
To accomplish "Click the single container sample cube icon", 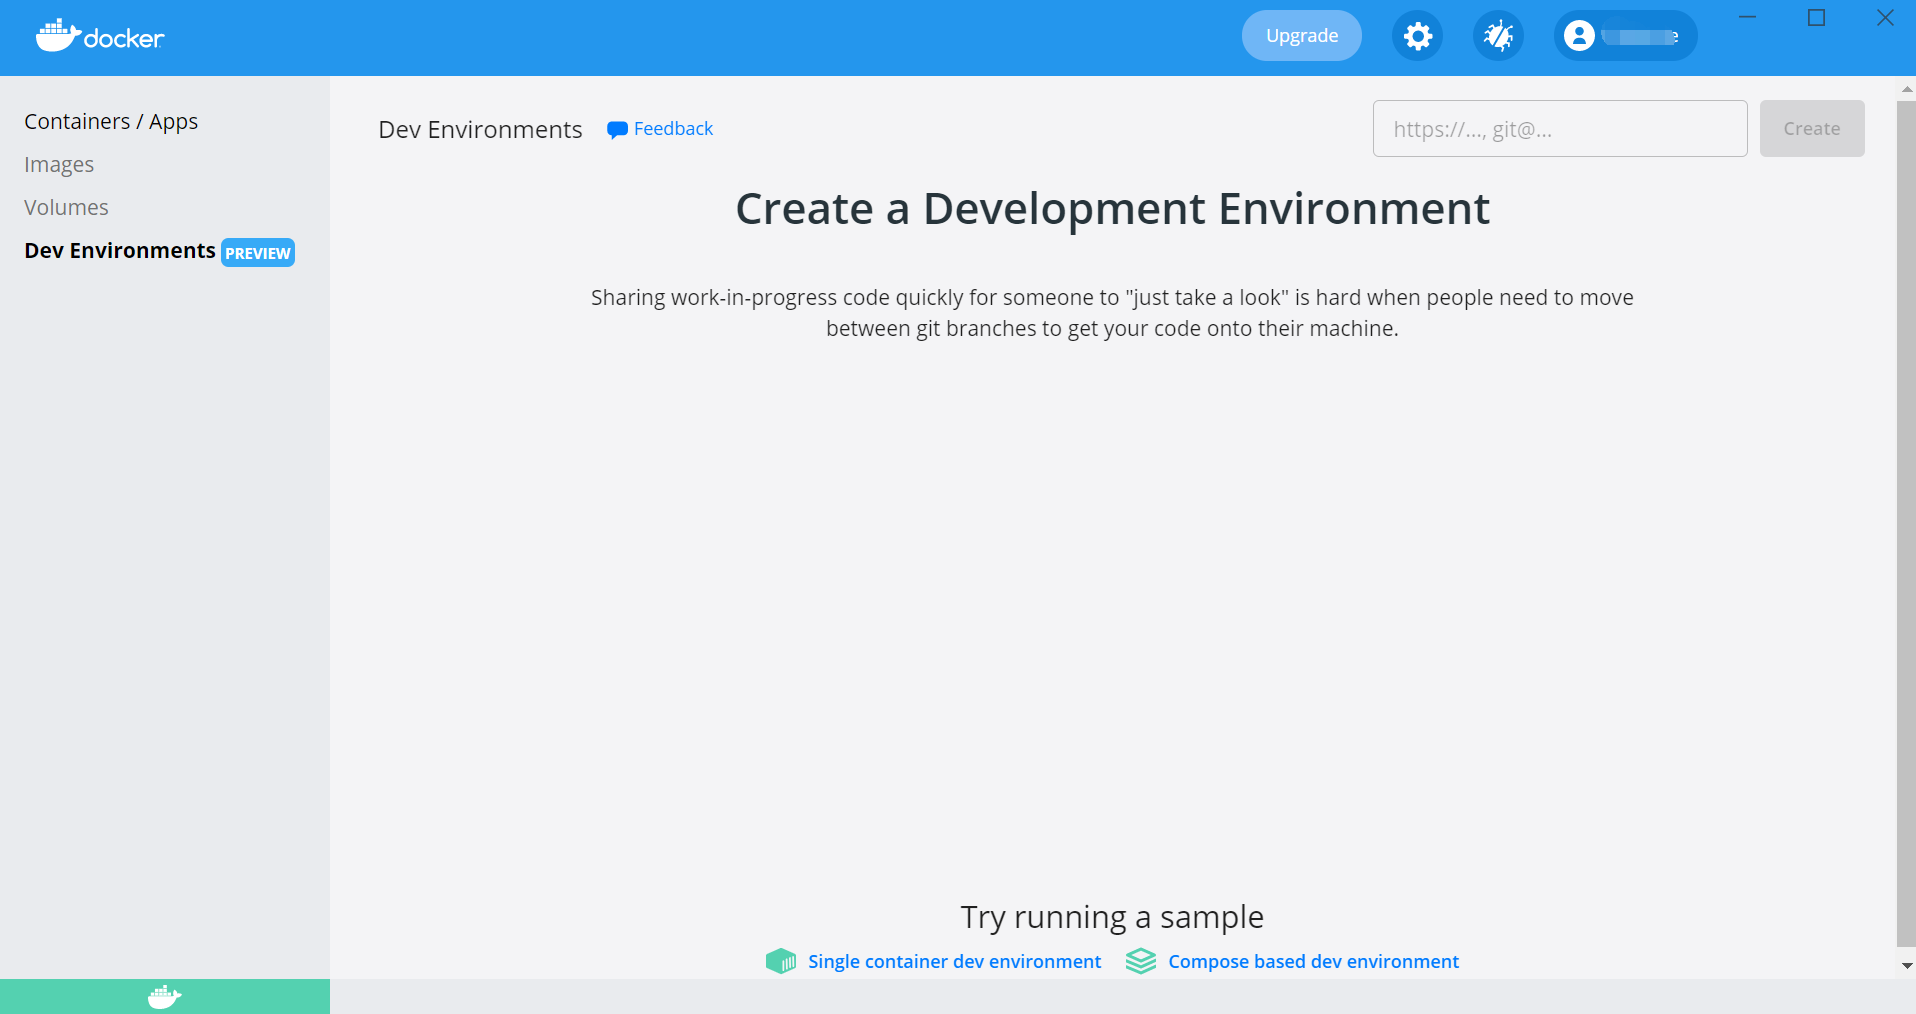I will [781, 961].
